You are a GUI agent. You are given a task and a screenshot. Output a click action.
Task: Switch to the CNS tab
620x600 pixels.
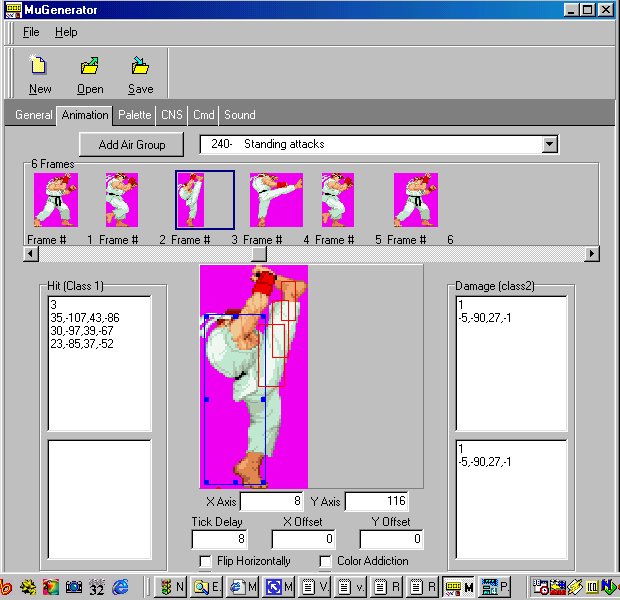pos(172,115)
